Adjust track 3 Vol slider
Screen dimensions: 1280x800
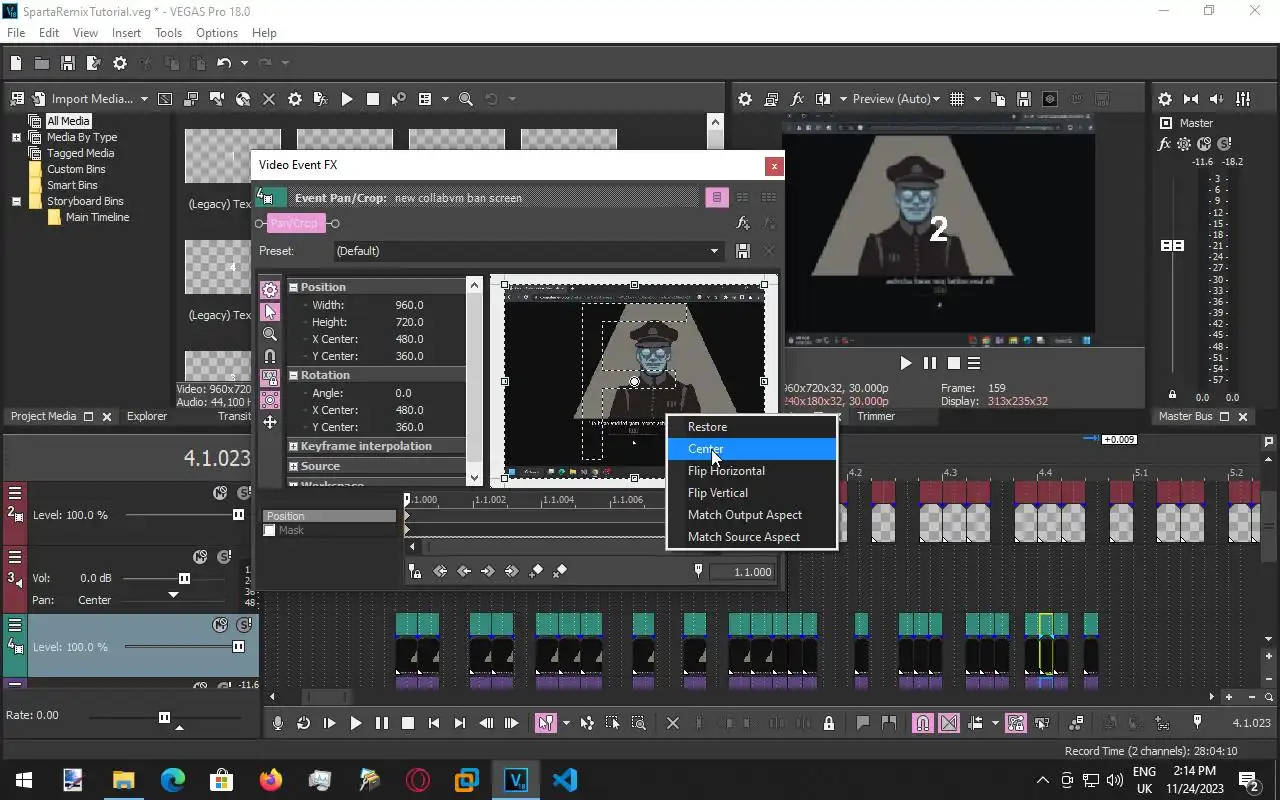184,578
